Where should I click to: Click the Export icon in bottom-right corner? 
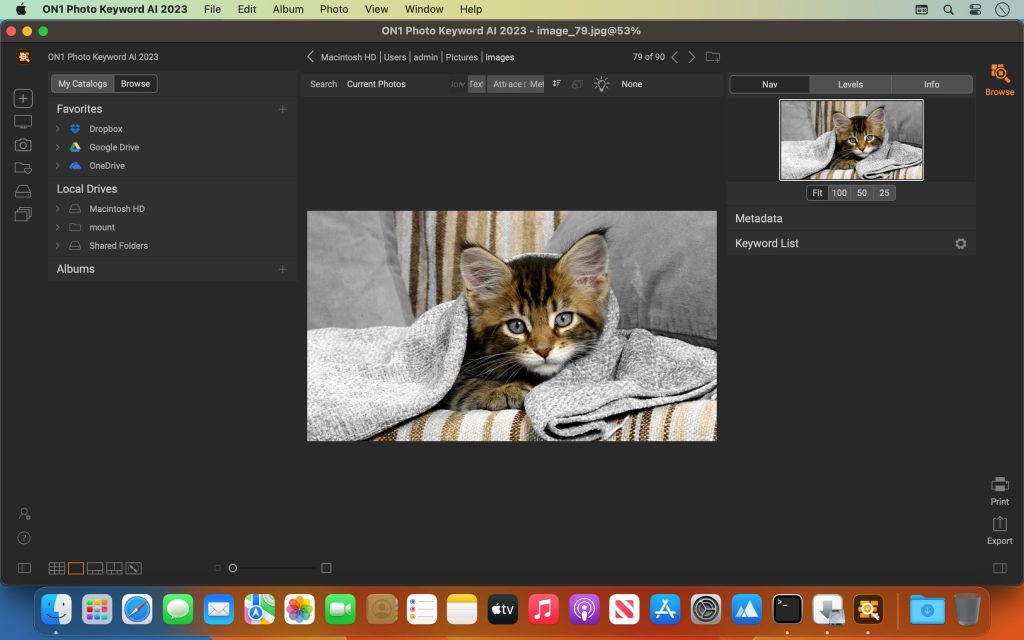point(999,523)
